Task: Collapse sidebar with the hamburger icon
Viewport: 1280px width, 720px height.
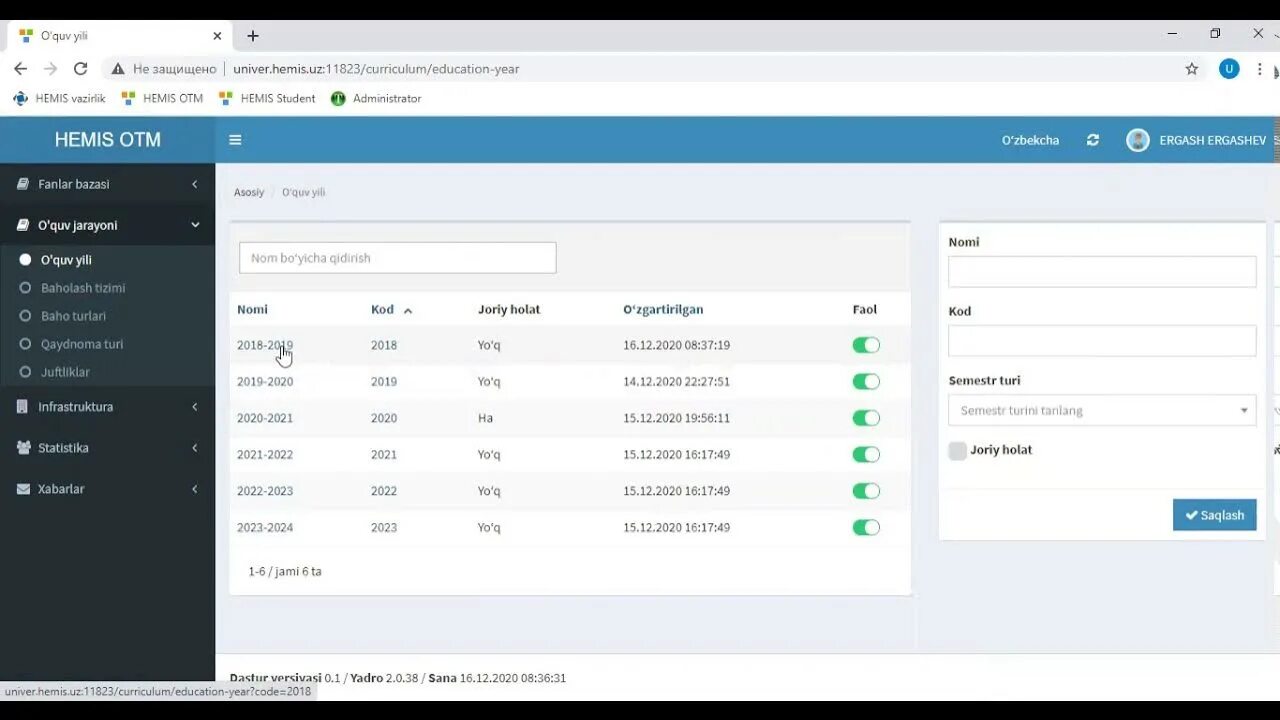Action: point(235,140)
